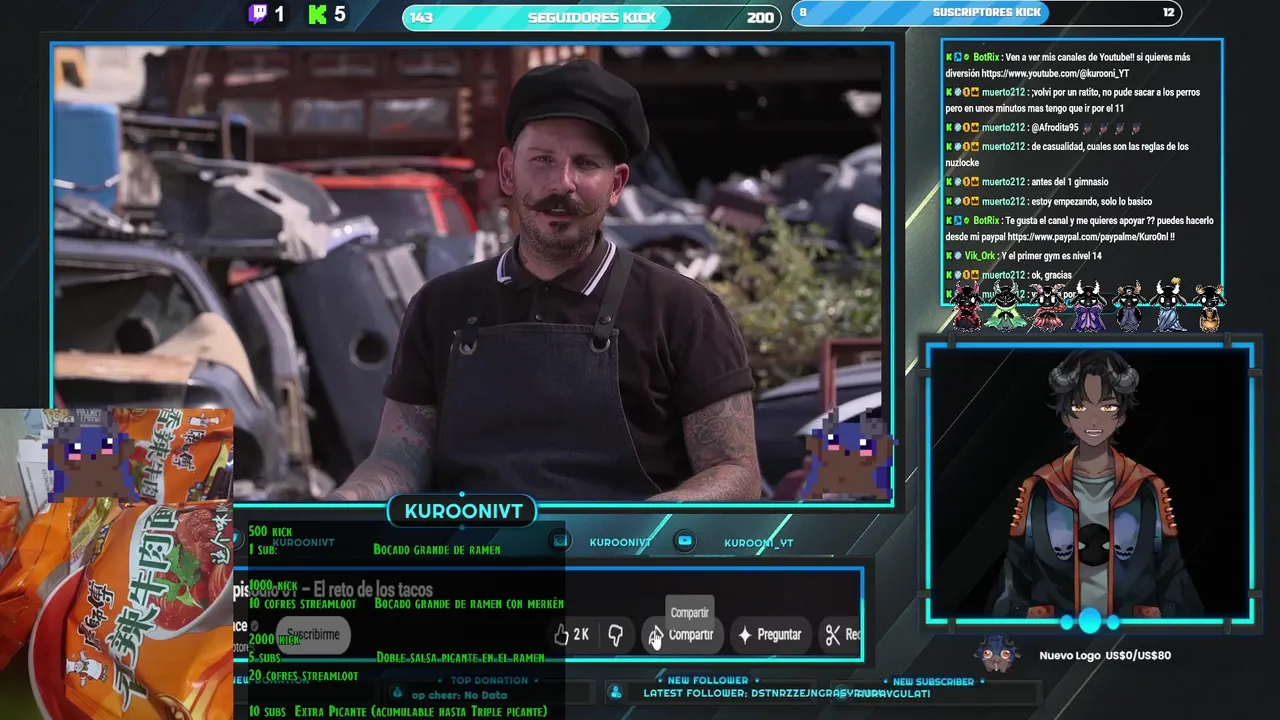
Task: Click the green Kick logo icon
Action: (318, 14)
